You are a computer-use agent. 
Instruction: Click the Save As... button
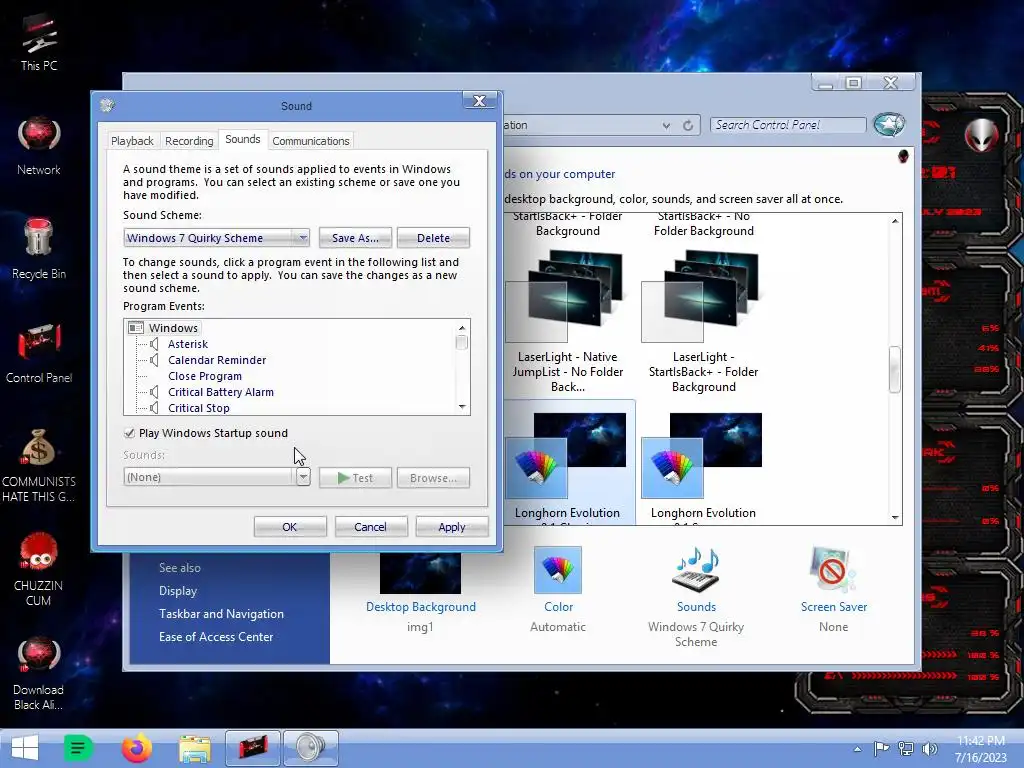355,238
